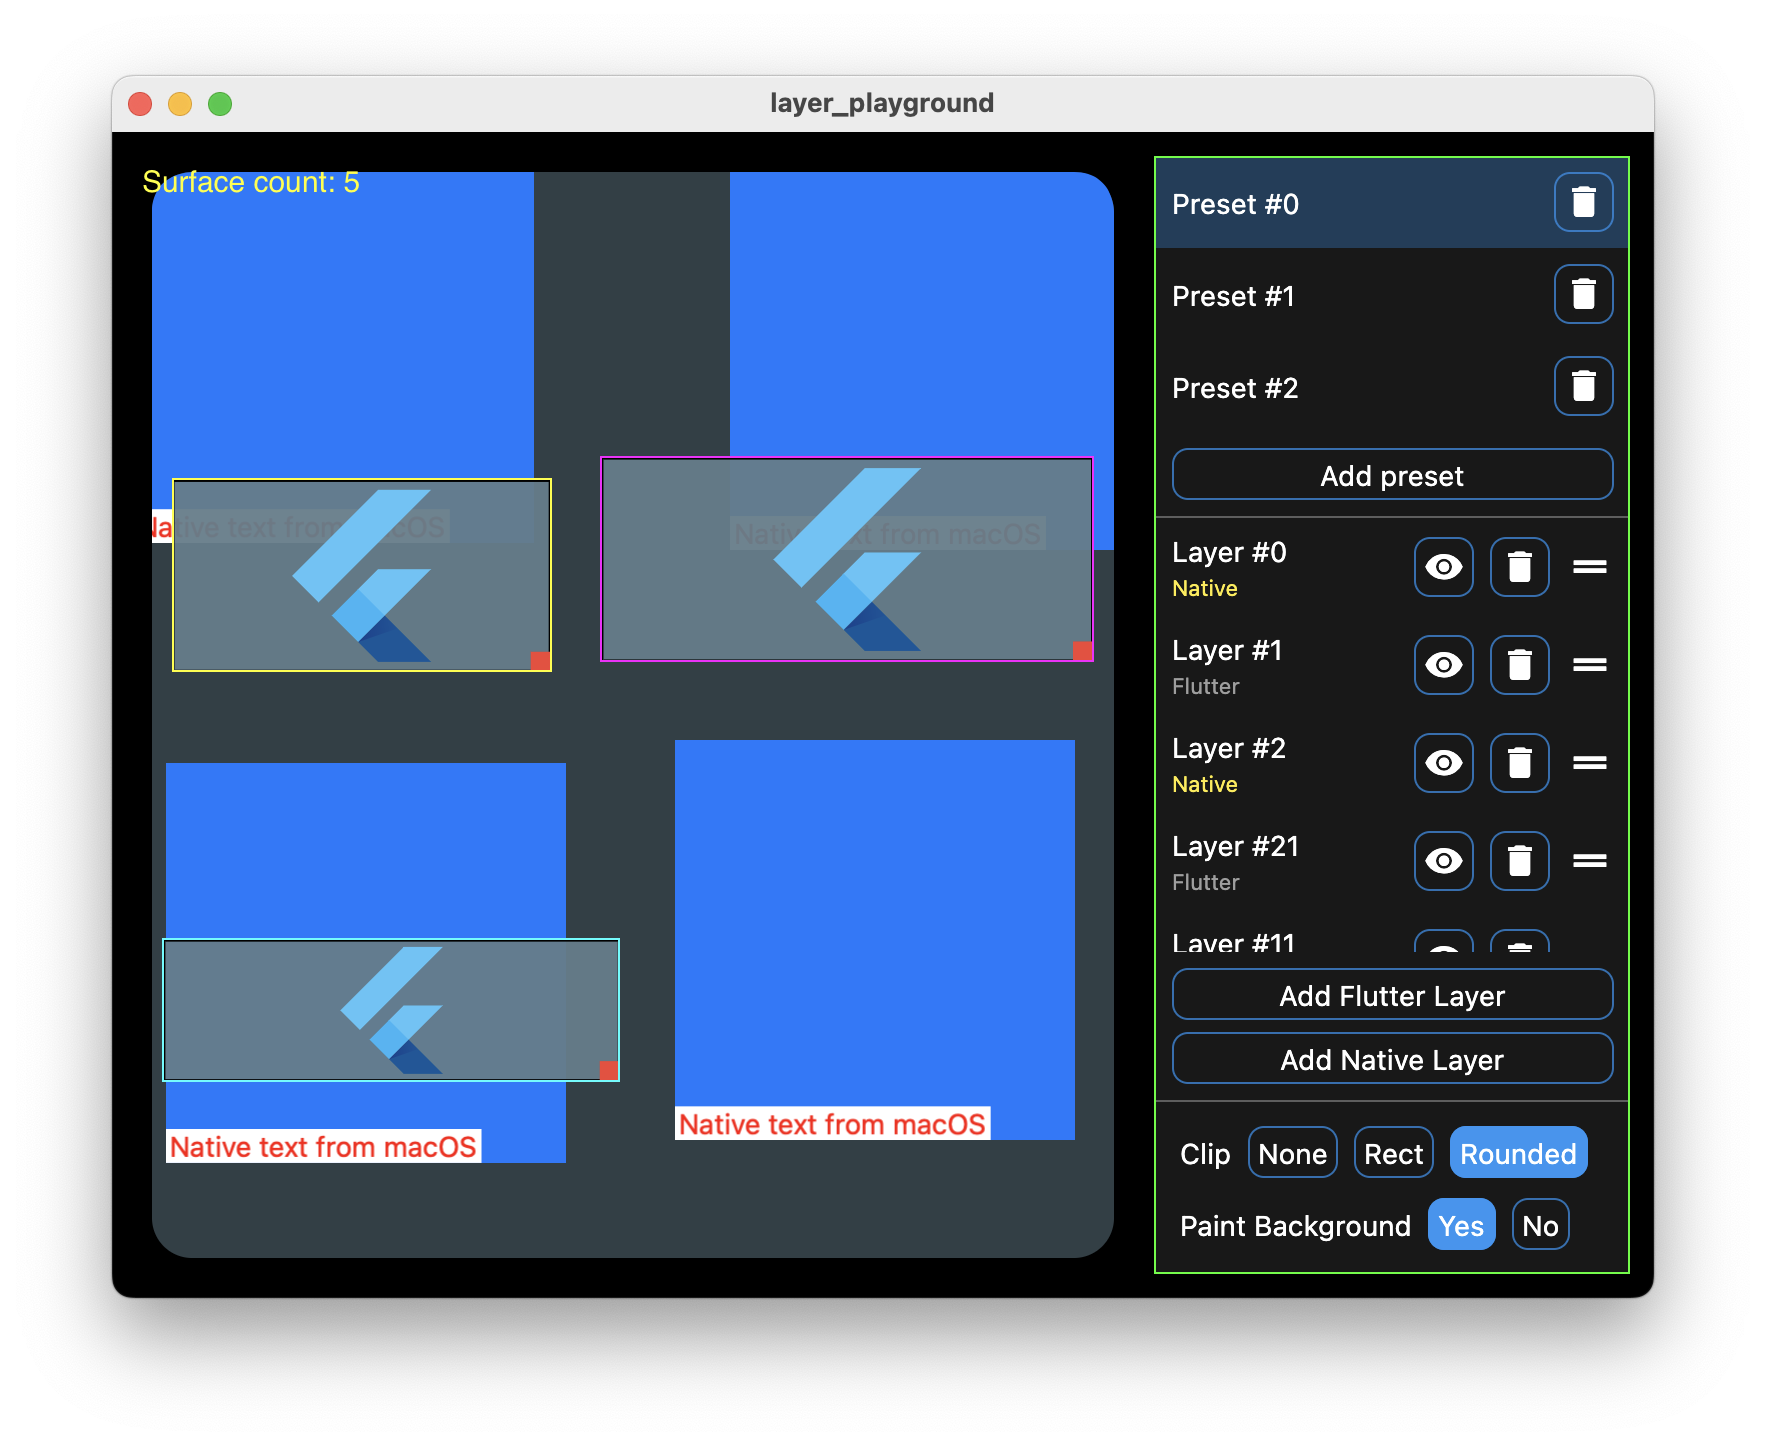Screen dimensions: 1766x1446
Task: Disable Paint Background by clicking No
Action: (1540, 1224)
